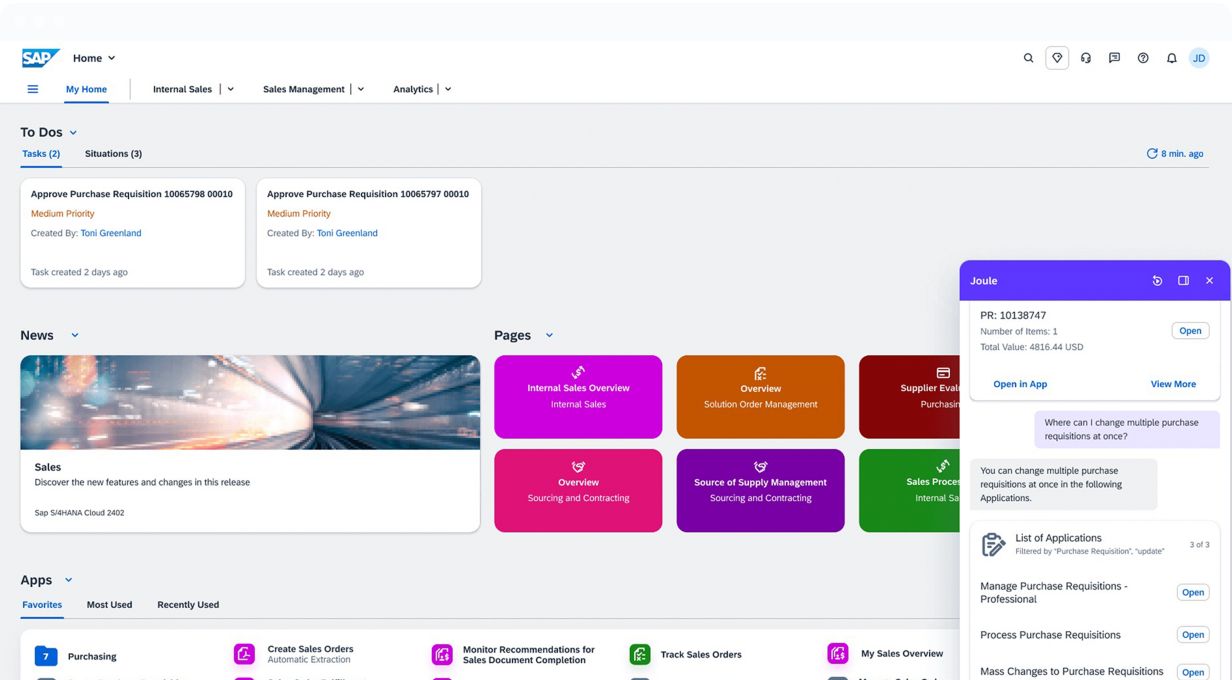1232x680 pixels.
Task: Click the search magnifier icon in header
Action: (x=1028, y=58)
